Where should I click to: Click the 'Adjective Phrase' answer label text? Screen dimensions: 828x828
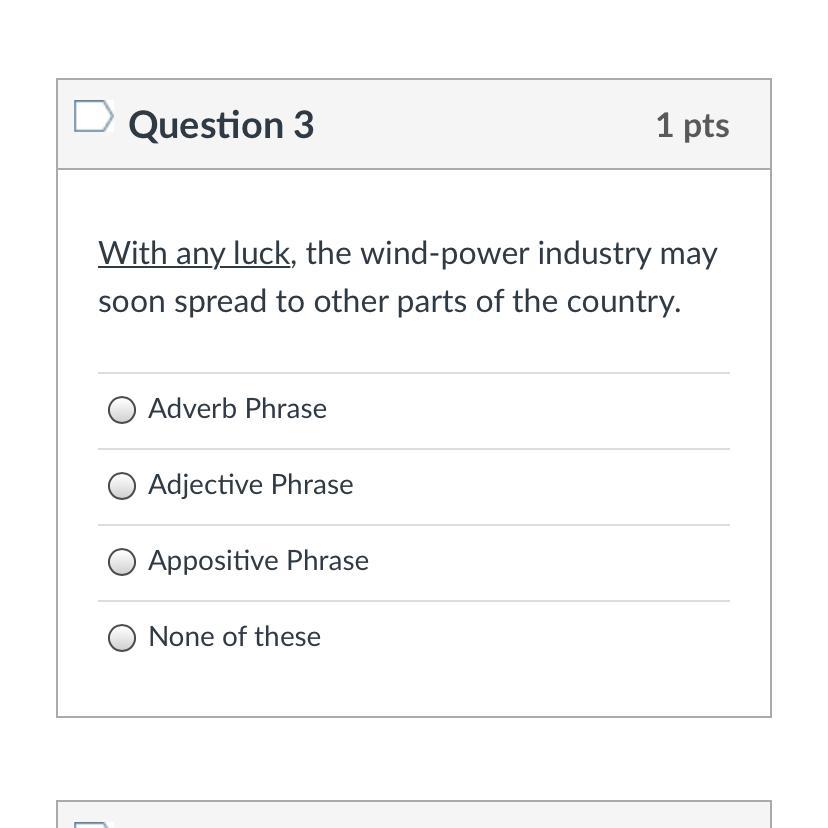[250, 485]
